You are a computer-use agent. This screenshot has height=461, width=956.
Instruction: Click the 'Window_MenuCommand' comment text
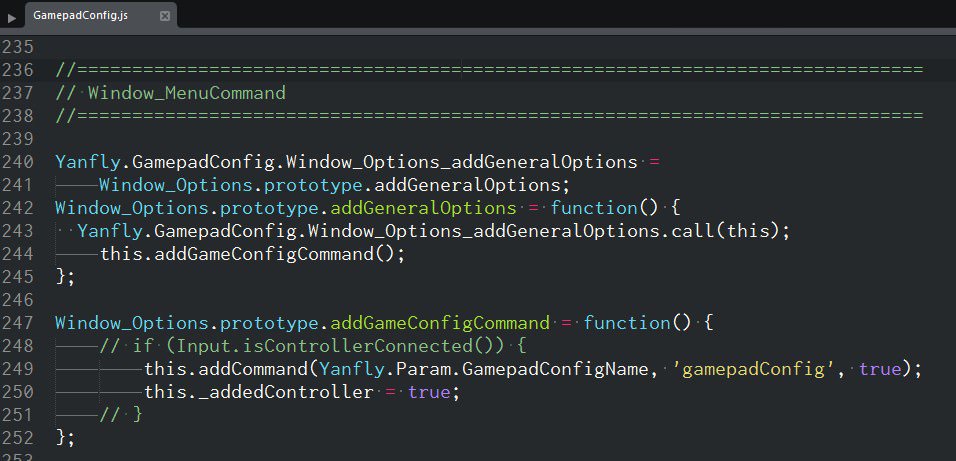pyautogui.click(x=187, y=93)
